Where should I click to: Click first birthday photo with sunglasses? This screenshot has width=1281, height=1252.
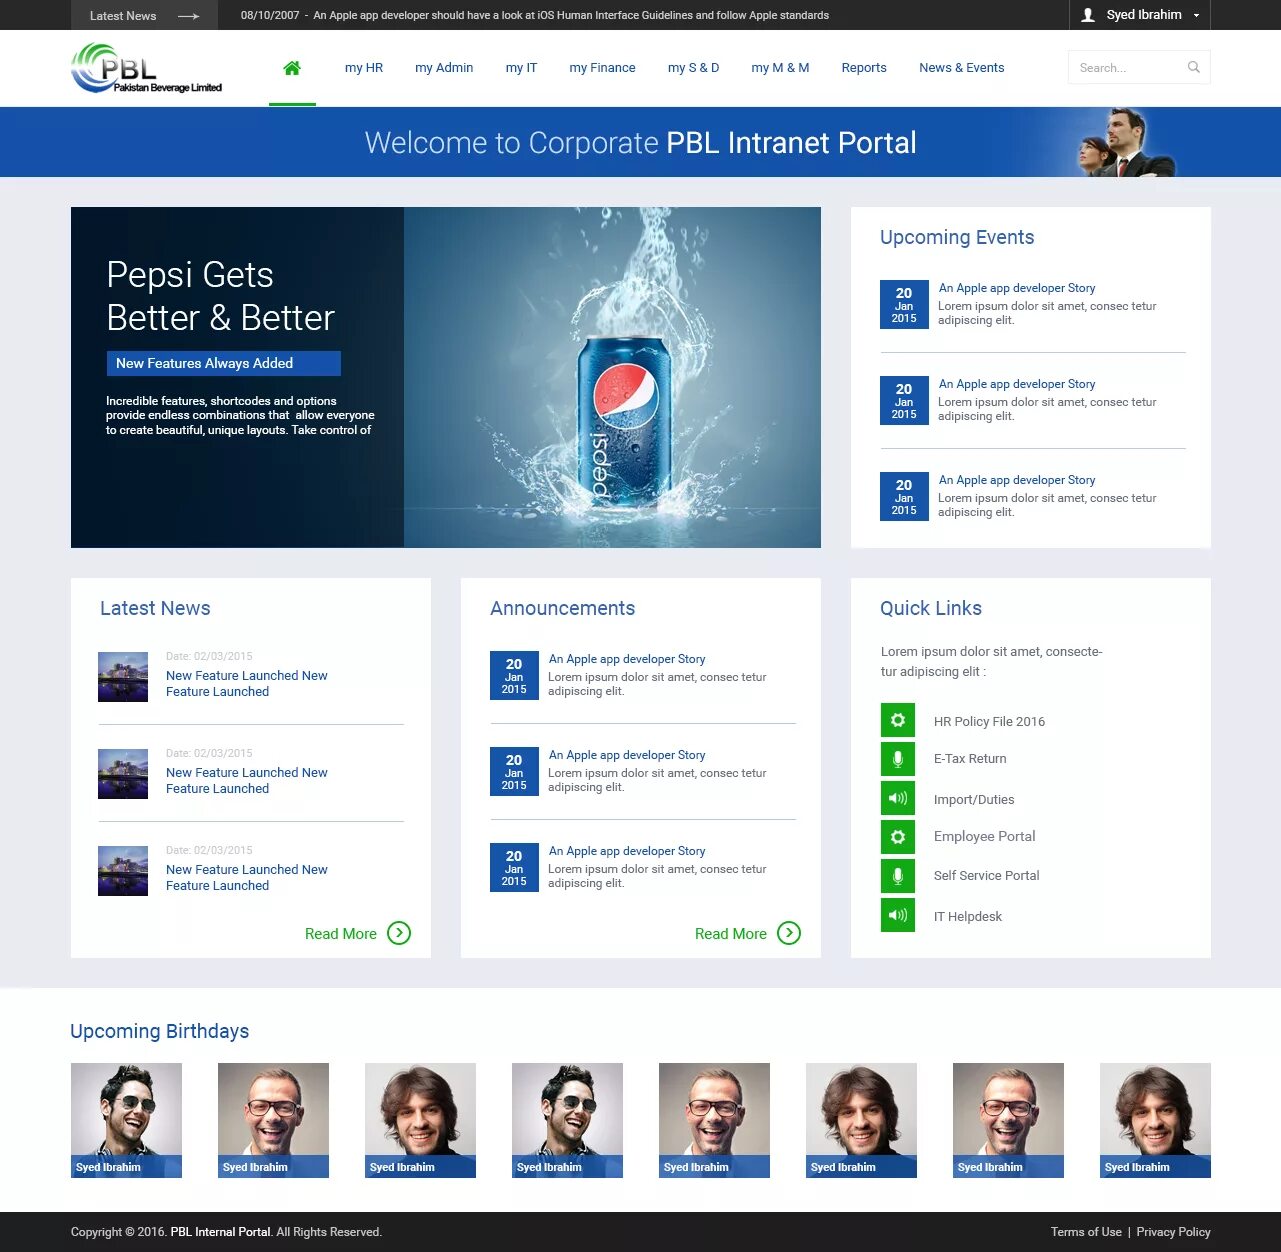tap(126, 1120)
